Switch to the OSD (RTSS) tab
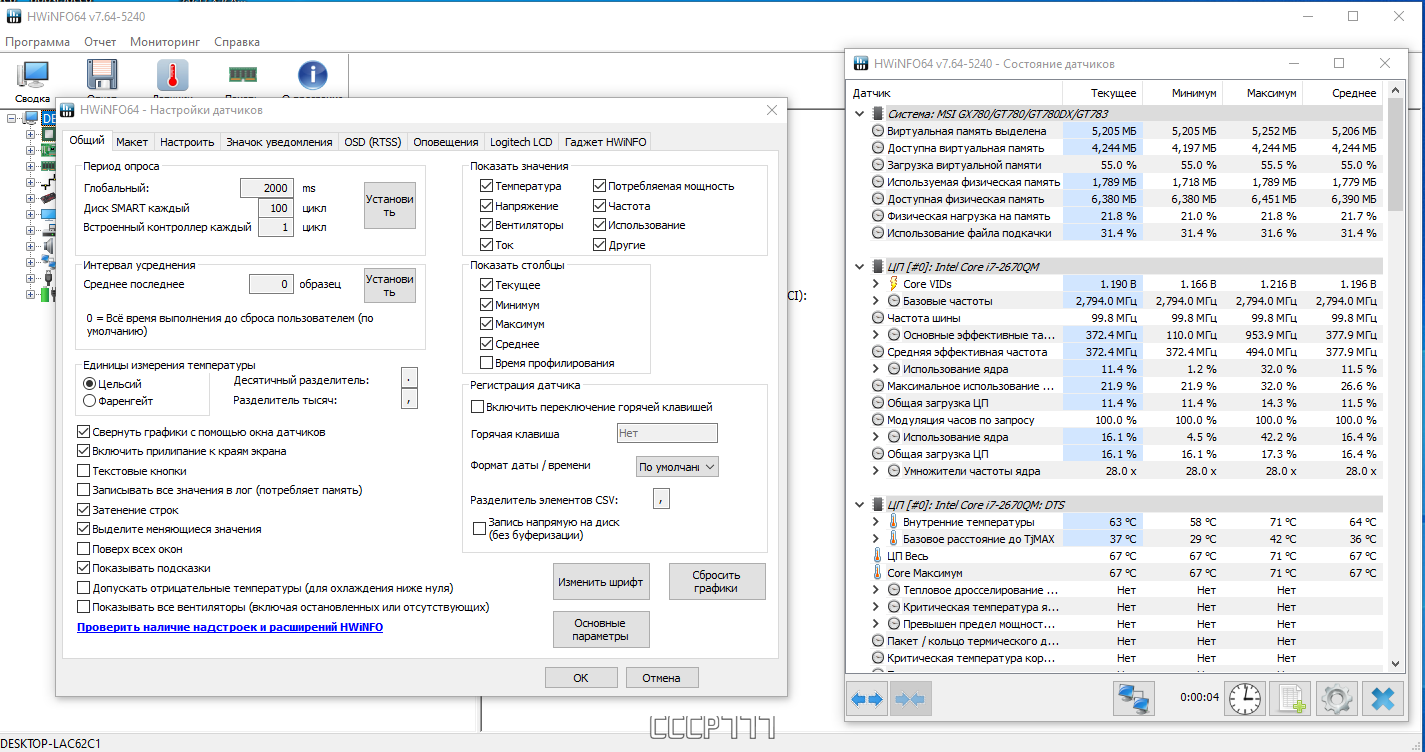Screen dimensions: 1425x752 tap(372, 142)
